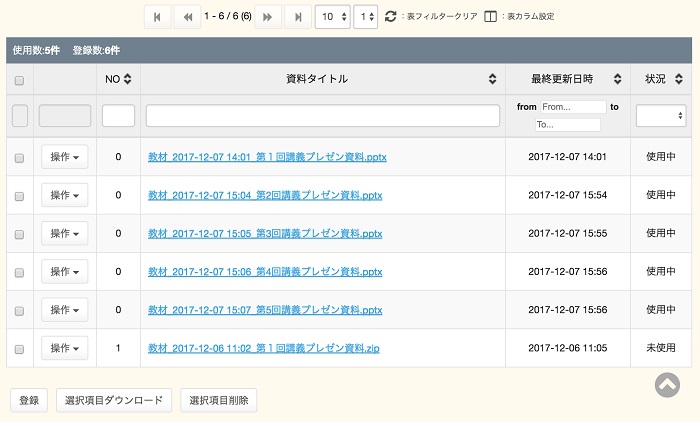This screenshot has height=422, width=700.
Task: Click the 登録 button
Action: (28, 400)
